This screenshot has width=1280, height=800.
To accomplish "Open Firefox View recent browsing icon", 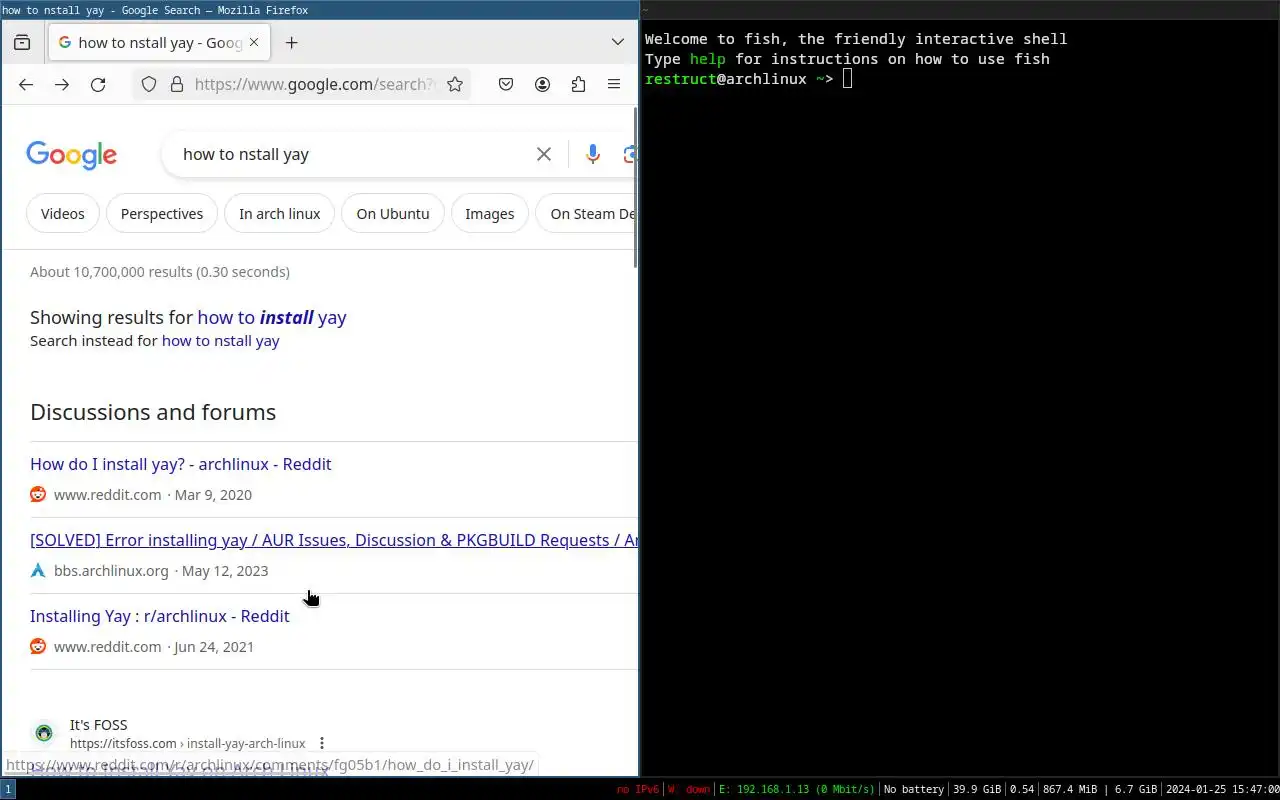I will 22,43.
